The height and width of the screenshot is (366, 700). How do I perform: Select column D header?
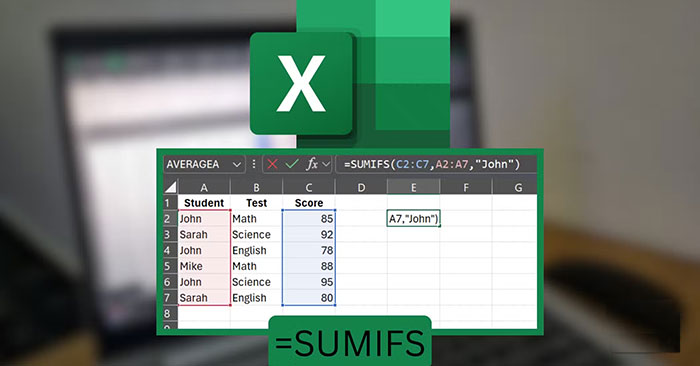tap(361, 187)
